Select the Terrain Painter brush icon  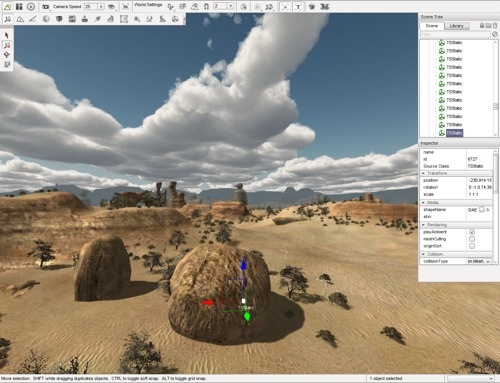(x=33, y=19)
